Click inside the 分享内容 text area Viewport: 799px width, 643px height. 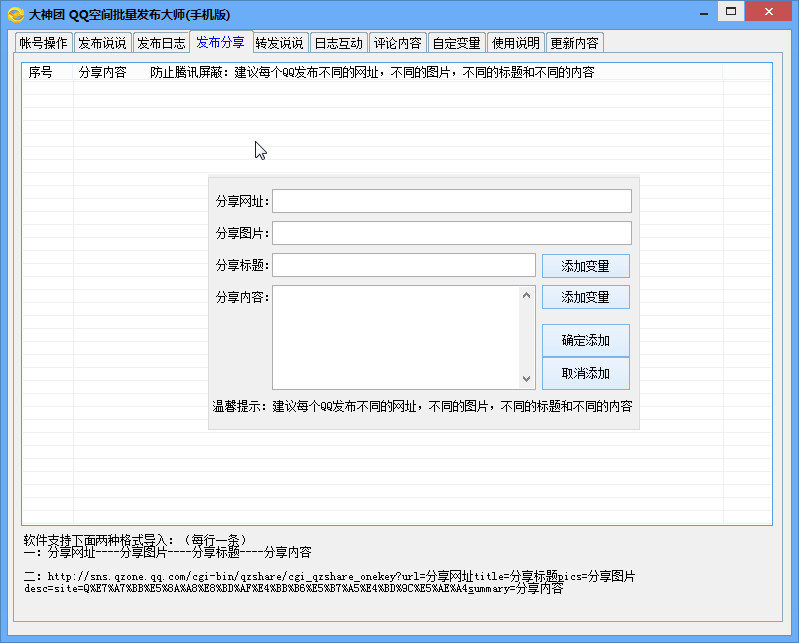point(396,337)
